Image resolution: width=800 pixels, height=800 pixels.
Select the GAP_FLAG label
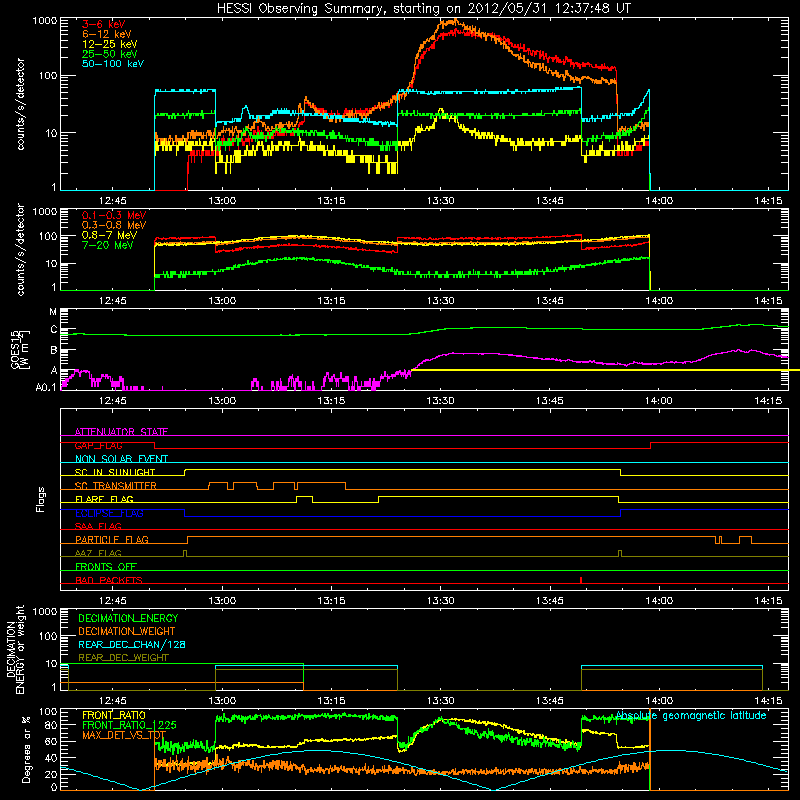click(x=98, y=445)
